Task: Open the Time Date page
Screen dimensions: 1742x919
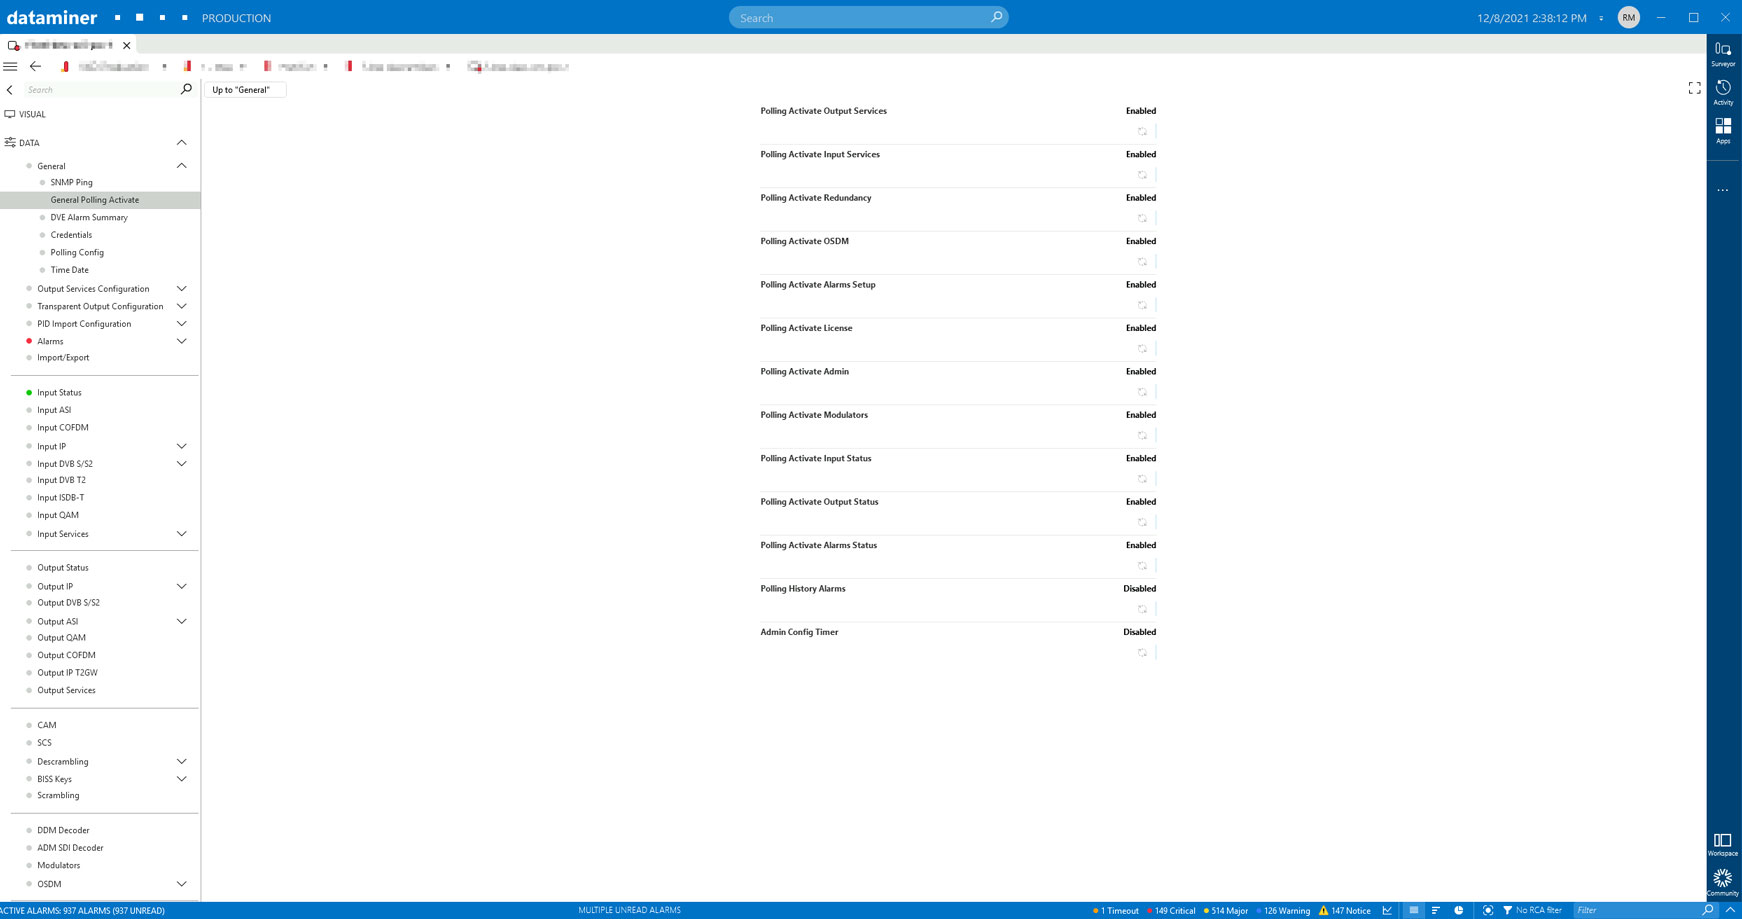Action: click(x=69, y=270)
